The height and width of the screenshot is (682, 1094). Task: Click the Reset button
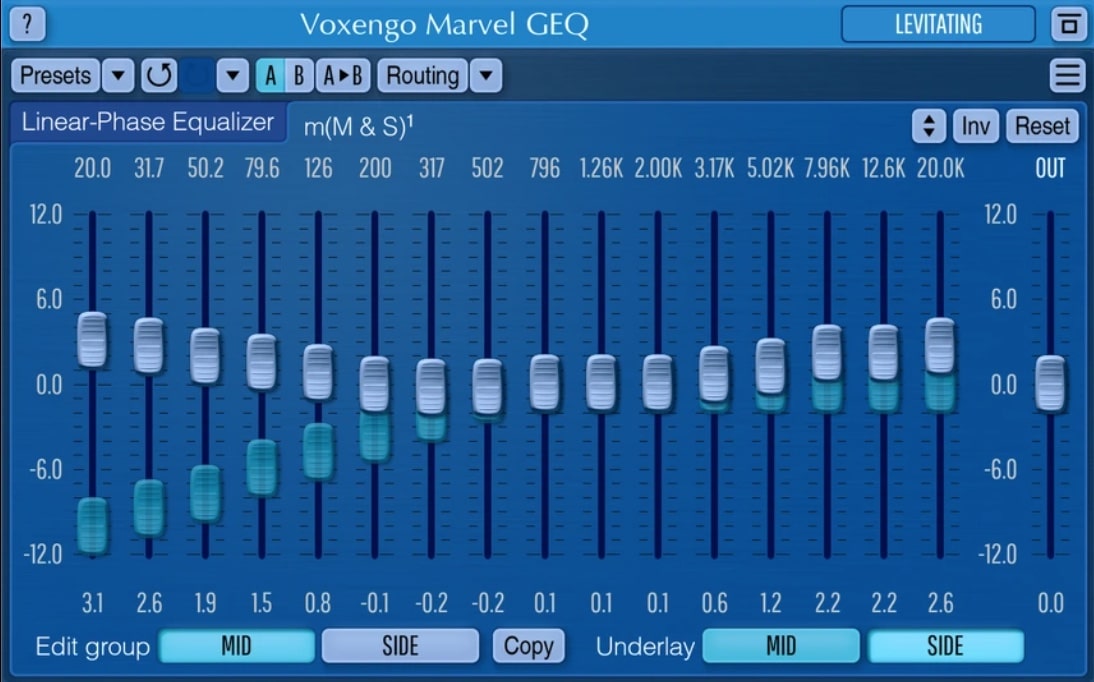[1043, 126]
